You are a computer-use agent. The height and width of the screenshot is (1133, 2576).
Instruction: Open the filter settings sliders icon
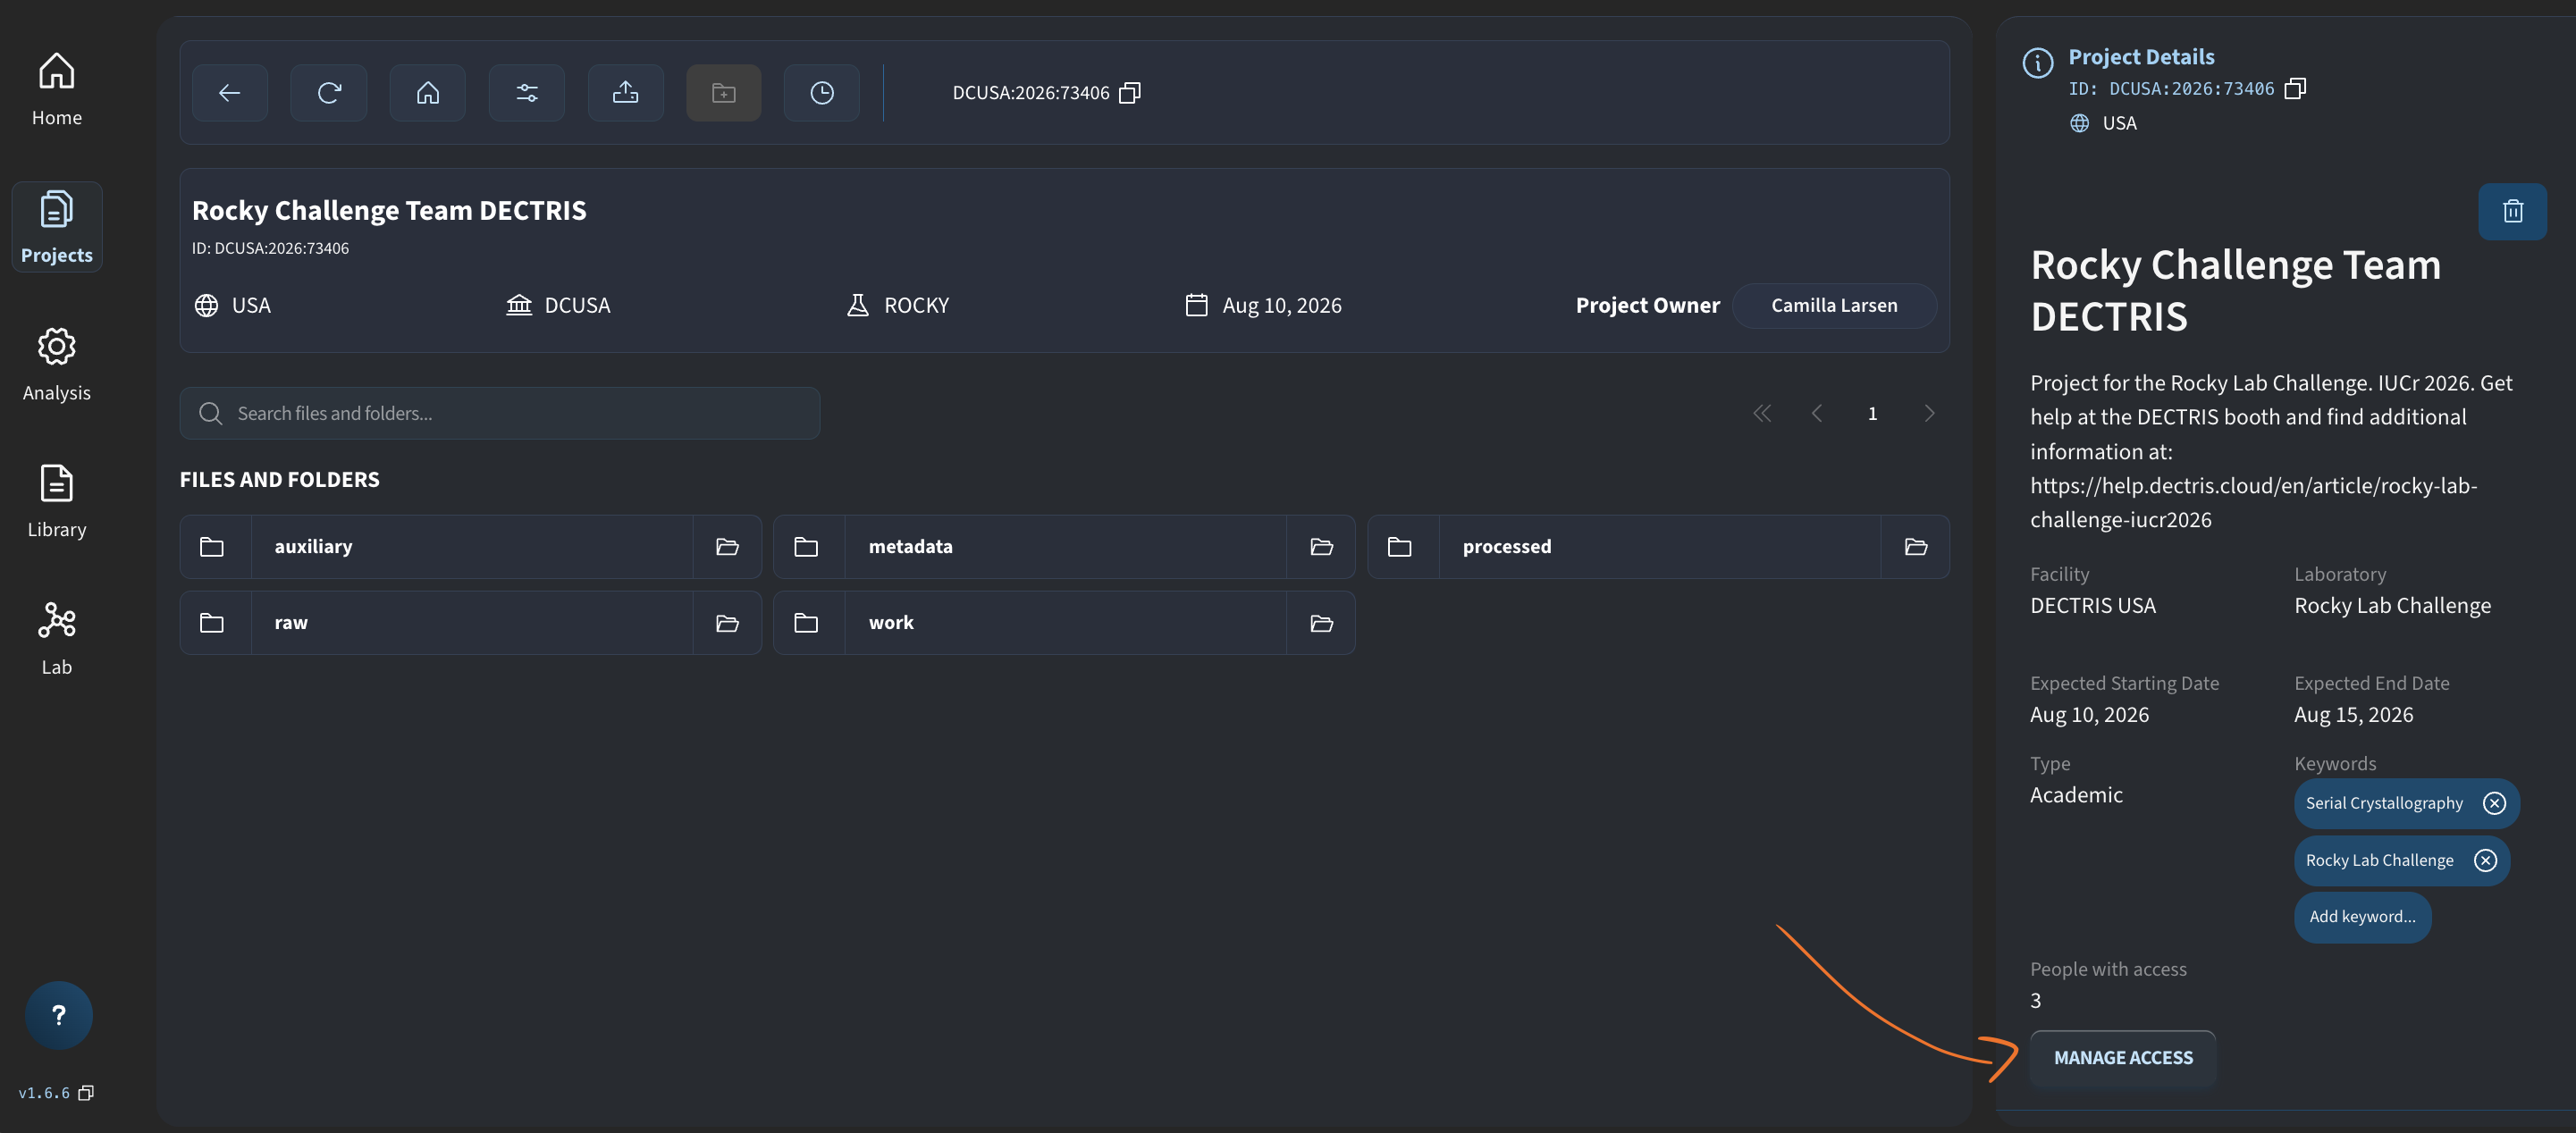coord(527,92)
